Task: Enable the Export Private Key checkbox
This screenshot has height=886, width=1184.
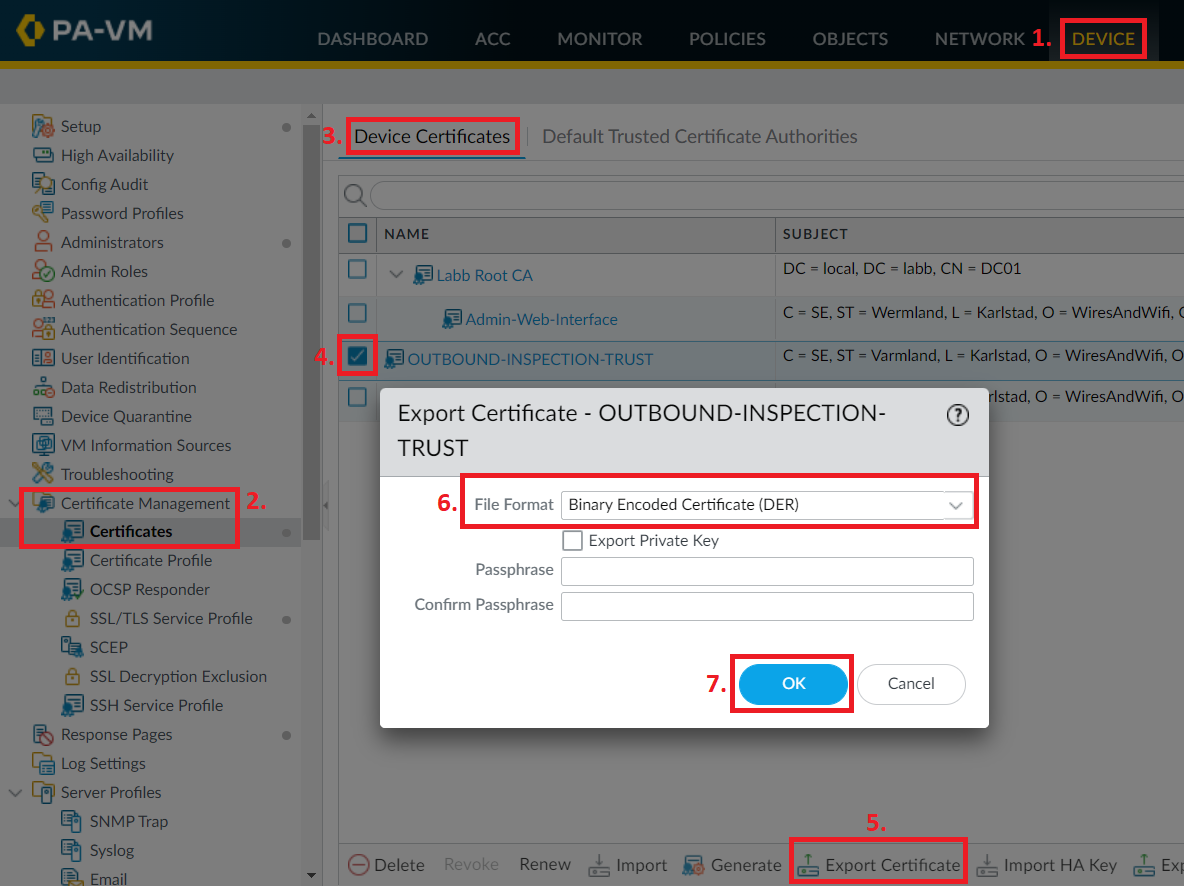Action: click(572, 540)
